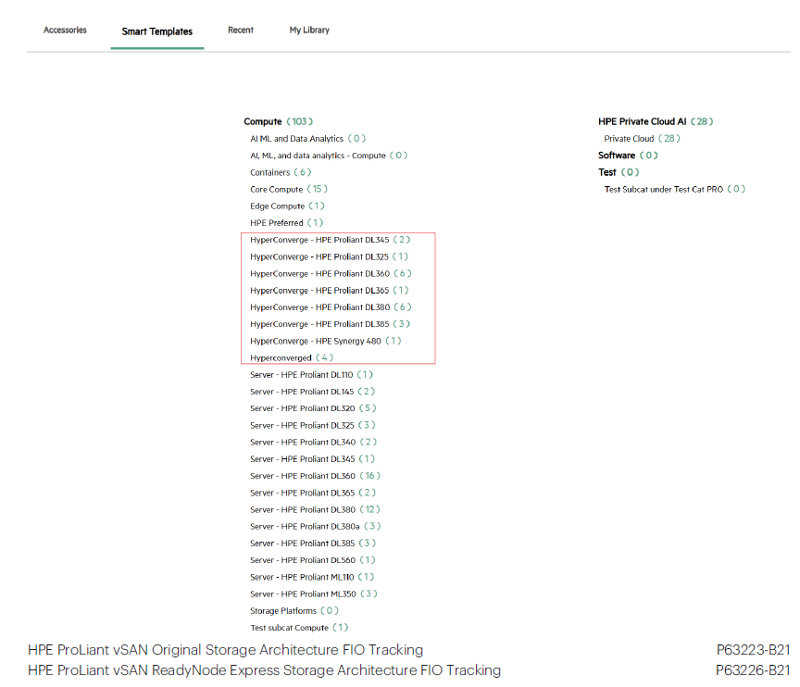Screen dimensions: 800x687
Task: Open the Compute (103) category
Action: tap(278, 121)
